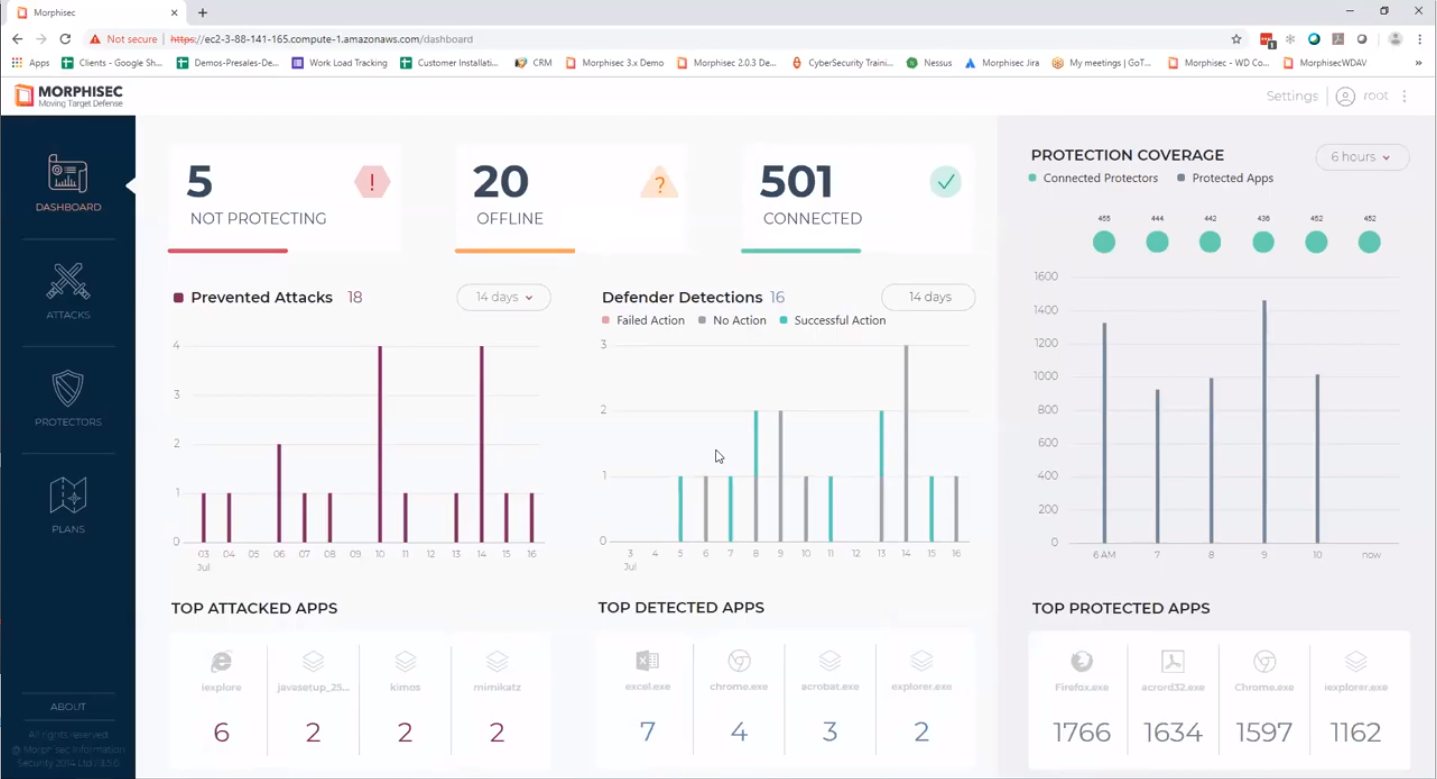1437x779 pixels.
Task: Open the ABOUT sidebar item
Action: (68, 706)
